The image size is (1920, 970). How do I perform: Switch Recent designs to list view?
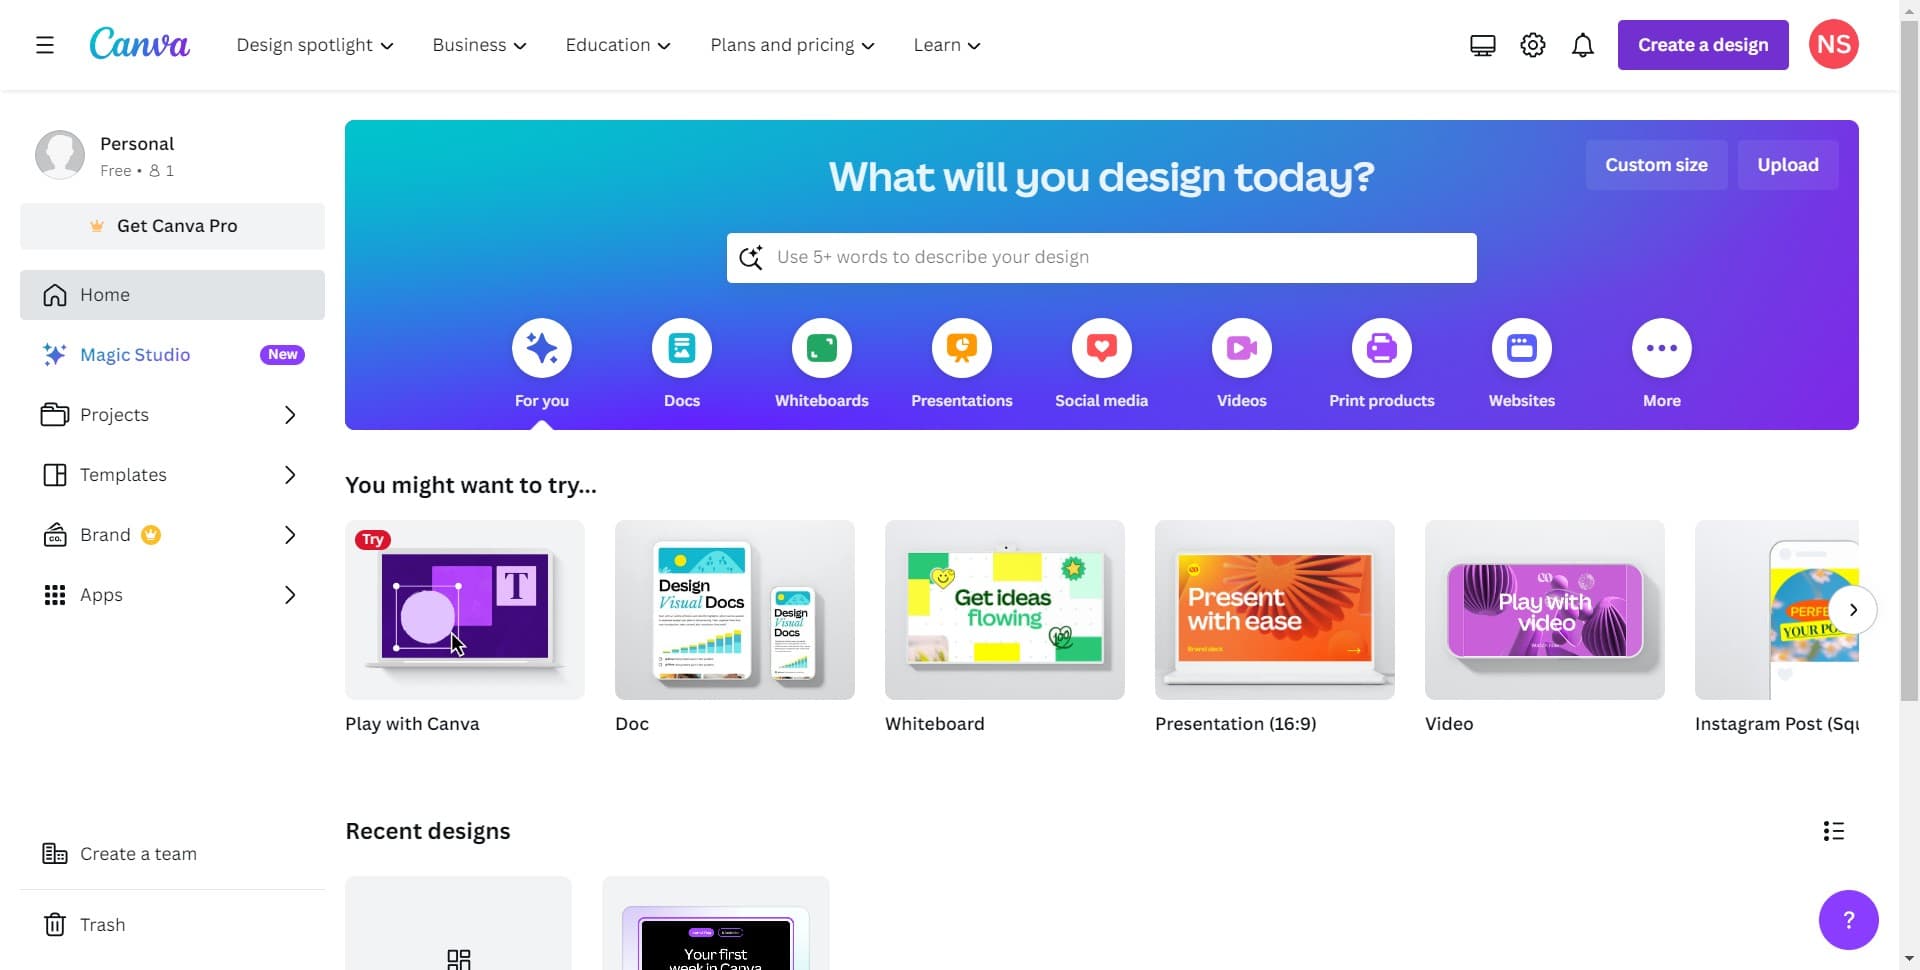pos(1833,830)
